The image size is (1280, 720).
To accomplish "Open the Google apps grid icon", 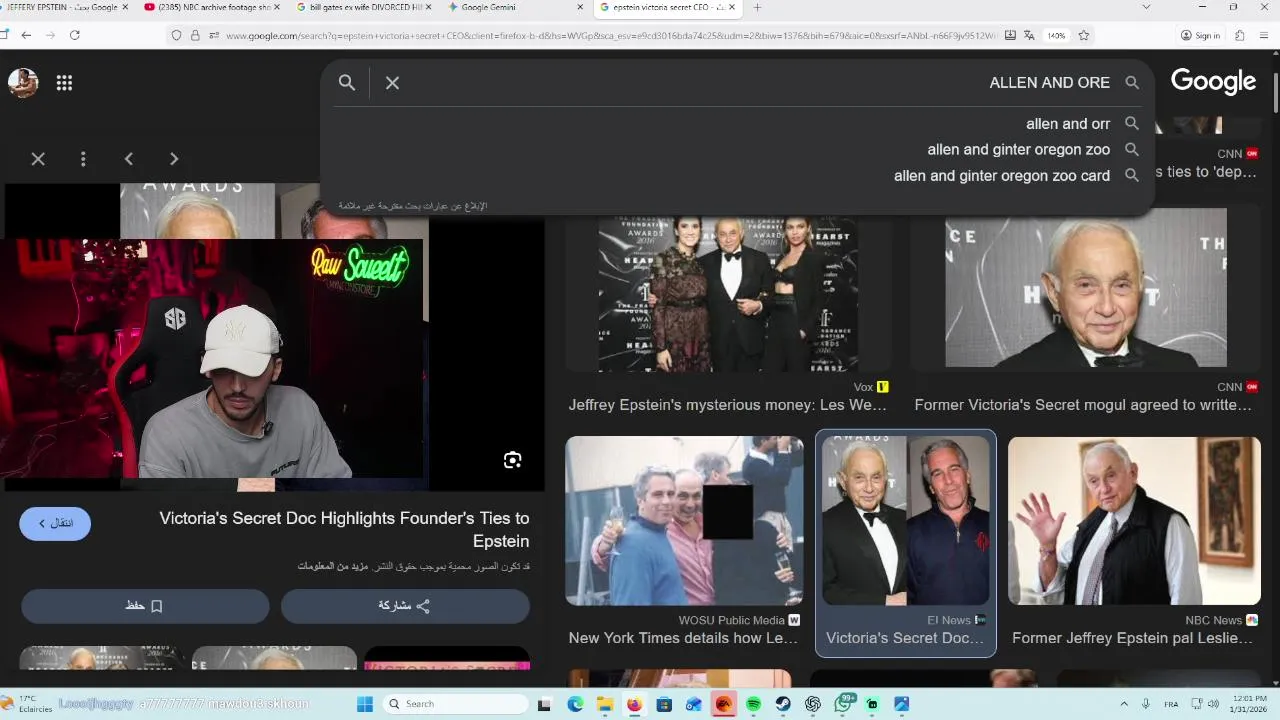I will coord(64,83).
